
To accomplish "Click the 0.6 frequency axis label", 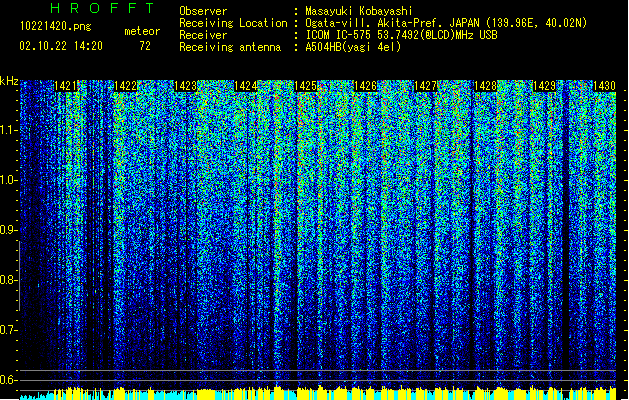I will pos(9,380).
